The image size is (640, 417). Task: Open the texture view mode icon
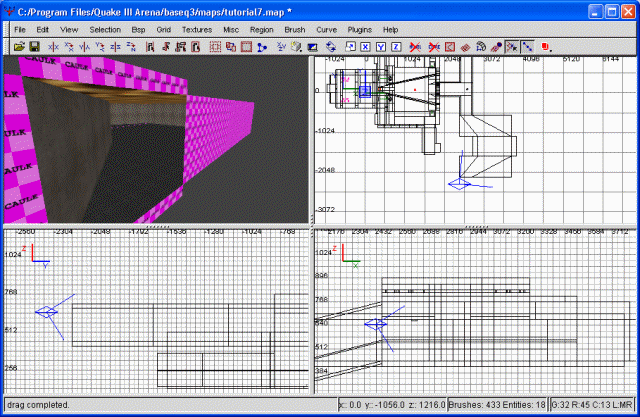tap(297, 47)
